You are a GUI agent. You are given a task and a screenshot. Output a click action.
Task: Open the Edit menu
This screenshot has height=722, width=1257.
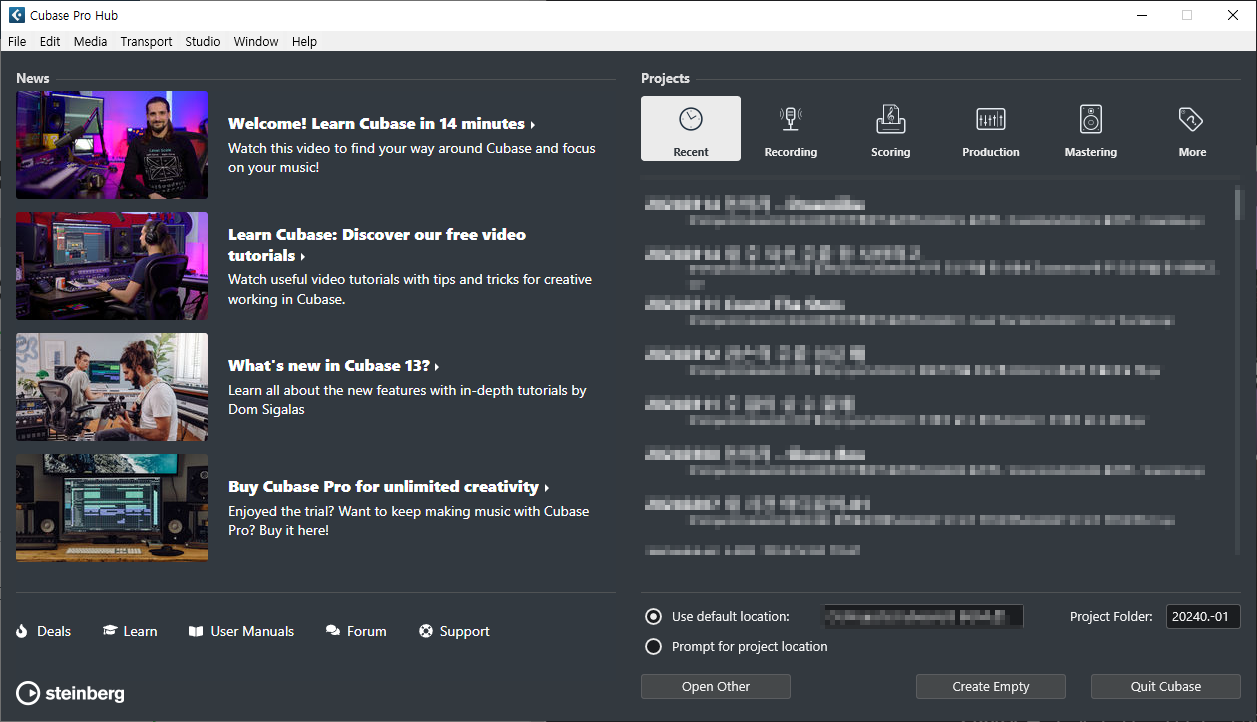pyautogui.click(x=50, y=41)
